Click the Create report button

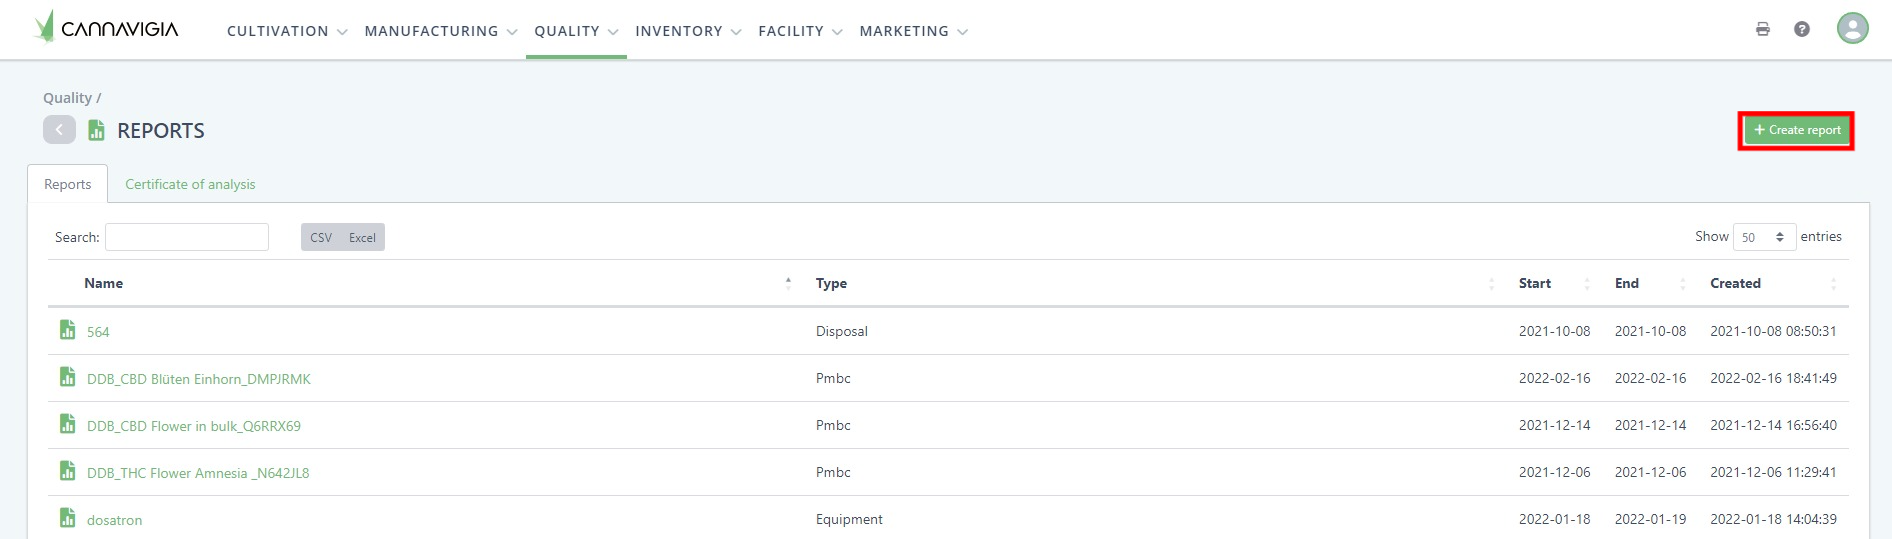tap(1796, 130)
